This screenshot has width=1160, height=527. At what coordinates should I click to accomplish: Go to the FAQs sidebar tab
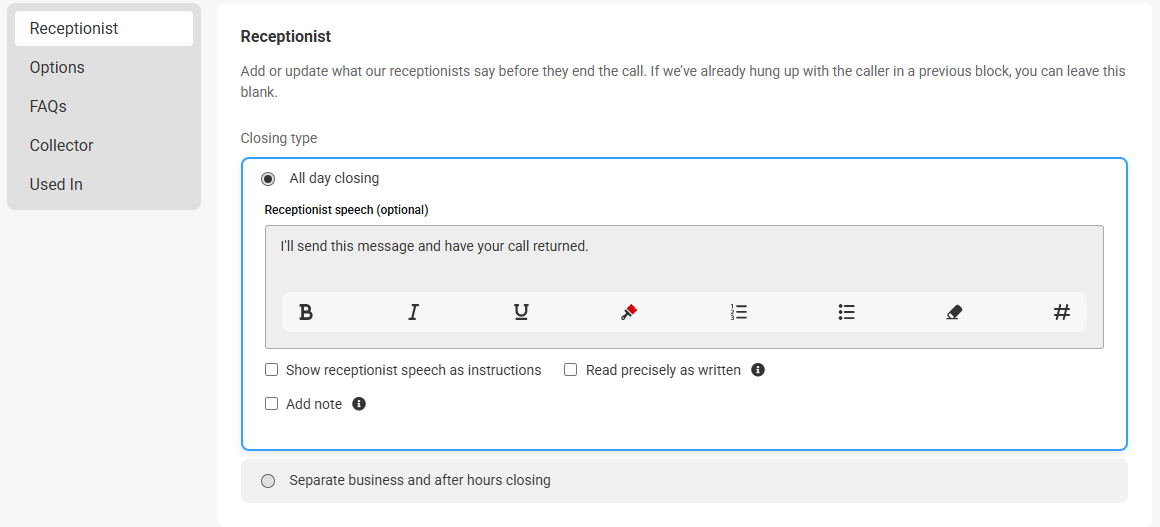point(104,107)
